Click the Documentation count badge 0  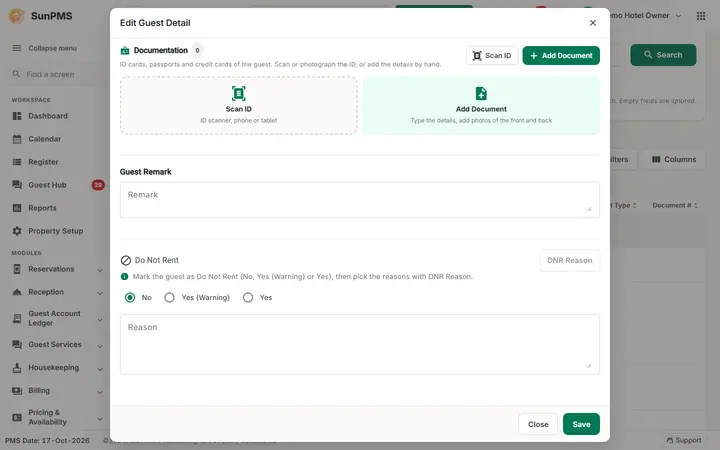coord(197,50)
